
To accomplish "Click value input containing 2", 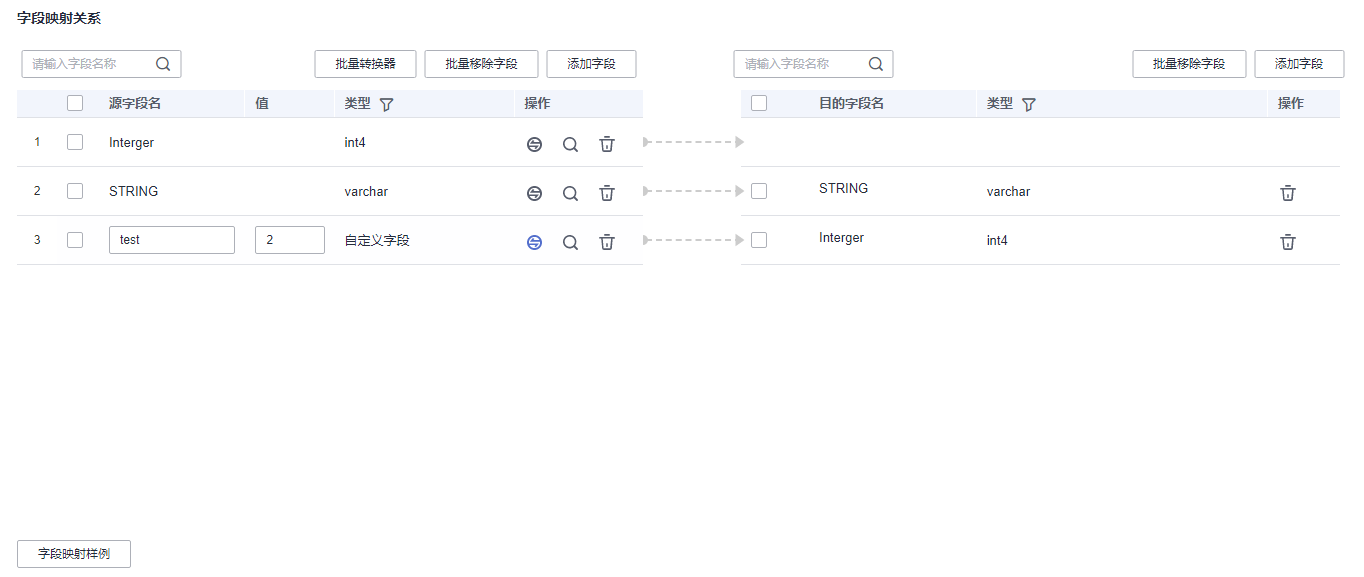I will tap(289, 240).
